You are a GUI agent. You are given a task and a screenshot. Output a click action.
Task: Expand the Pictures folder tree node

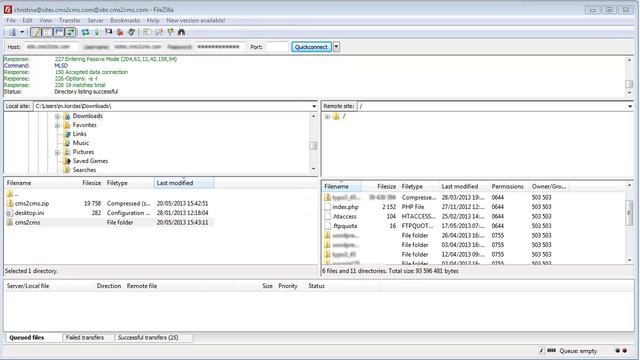pyautogui.click(x=58, y=152)
